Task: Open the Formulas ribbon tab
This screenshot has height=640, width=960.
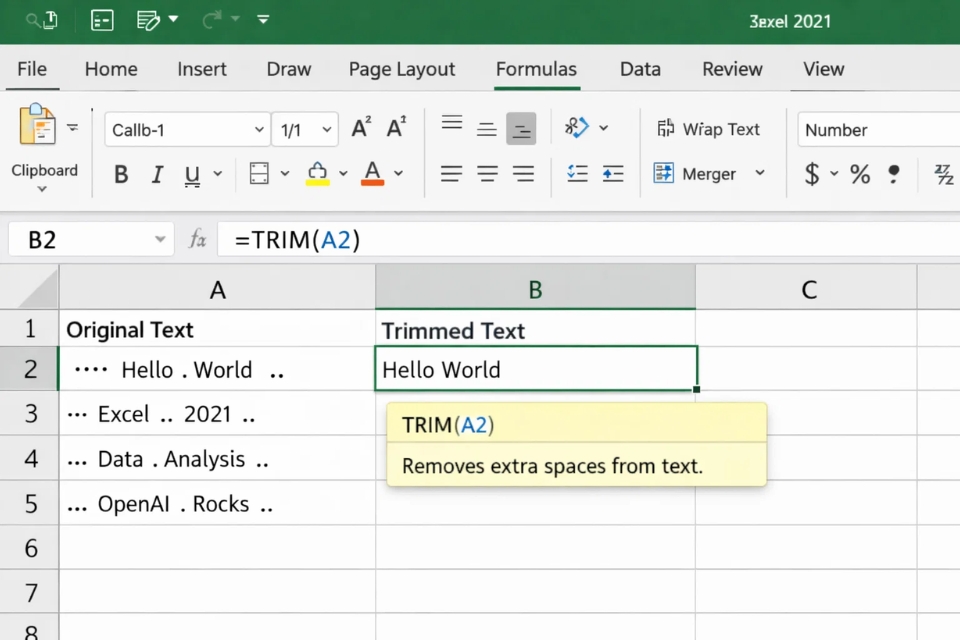Action: [536, 69]
